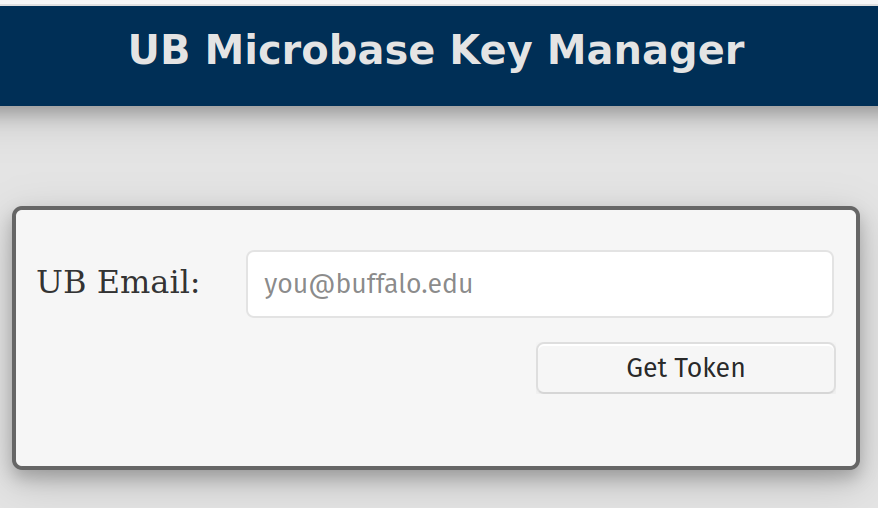Activate the email address entry box

pos(539,284)
